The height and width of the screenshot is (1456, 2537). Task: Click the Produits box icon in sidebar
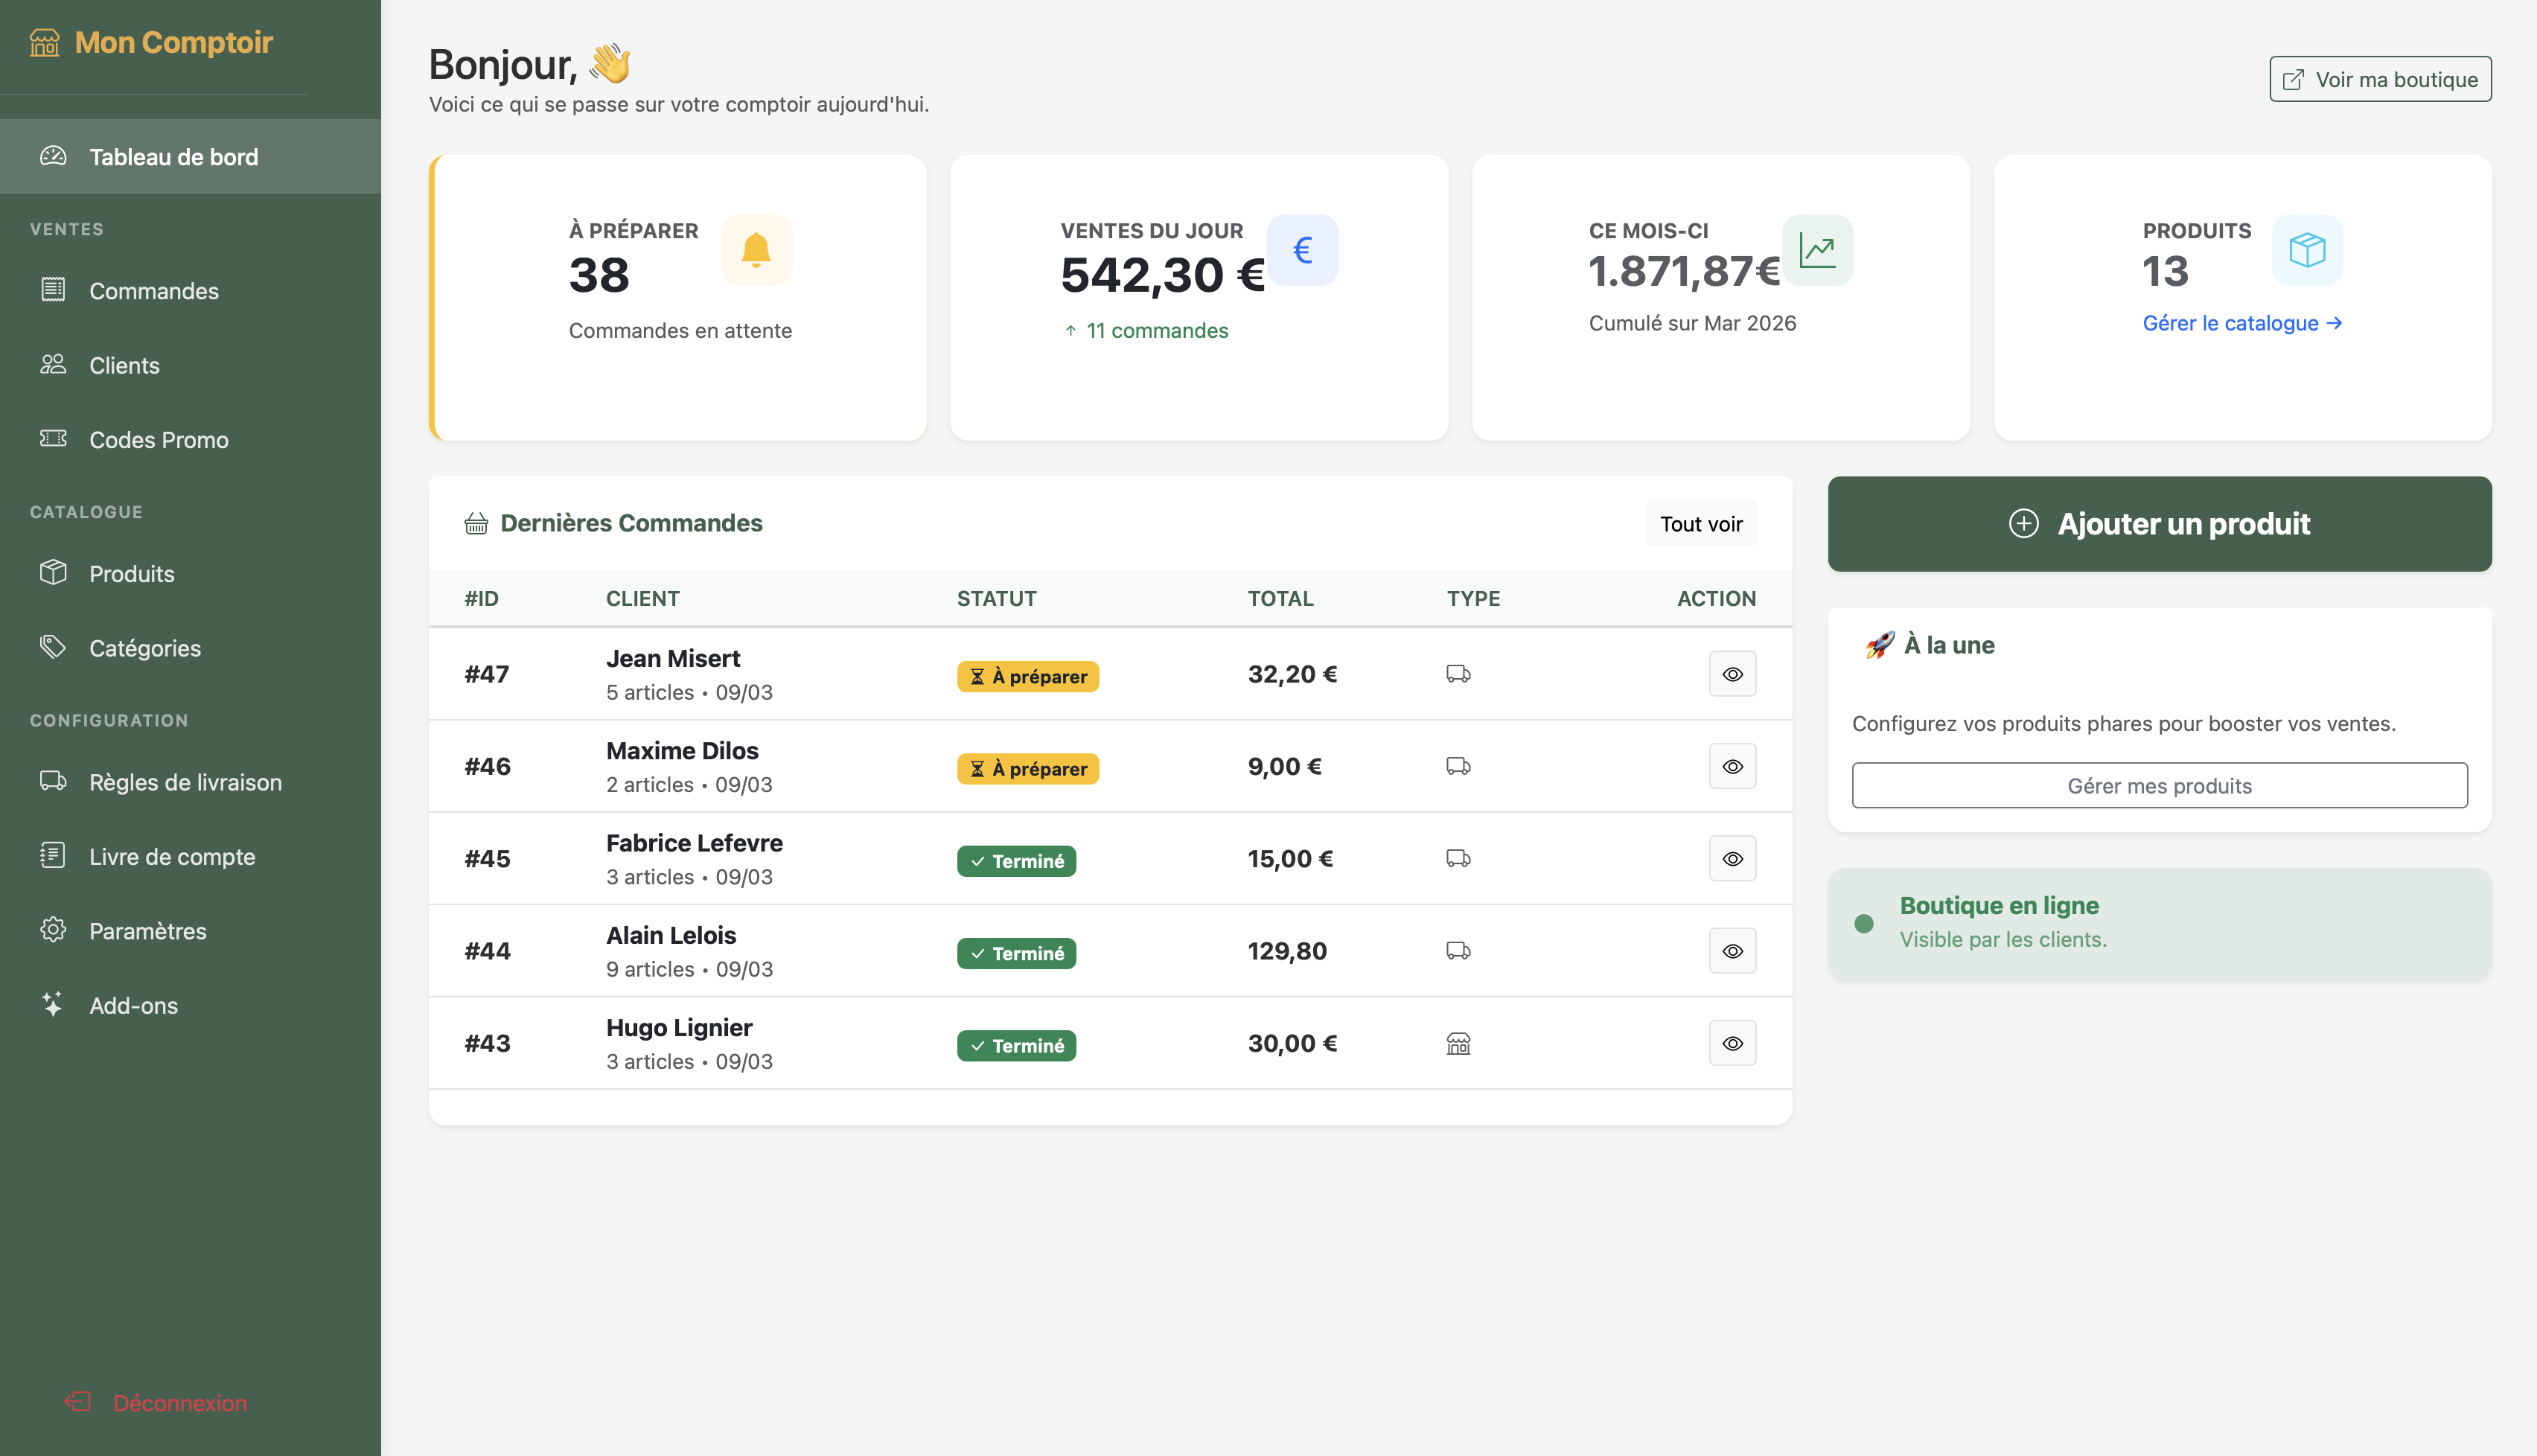coord(53,573)
